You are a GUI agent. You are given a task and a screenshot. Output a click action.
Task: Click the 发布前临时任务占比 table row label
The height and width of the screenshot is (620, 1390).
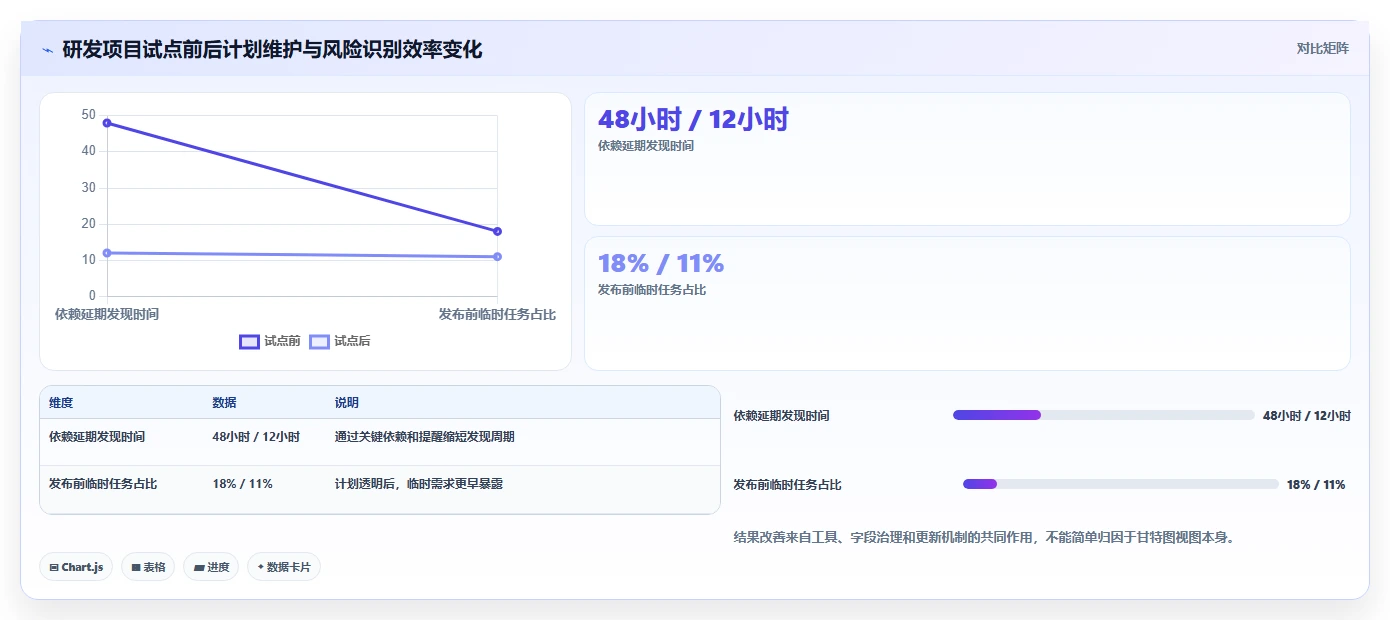(x=103, y=484)
